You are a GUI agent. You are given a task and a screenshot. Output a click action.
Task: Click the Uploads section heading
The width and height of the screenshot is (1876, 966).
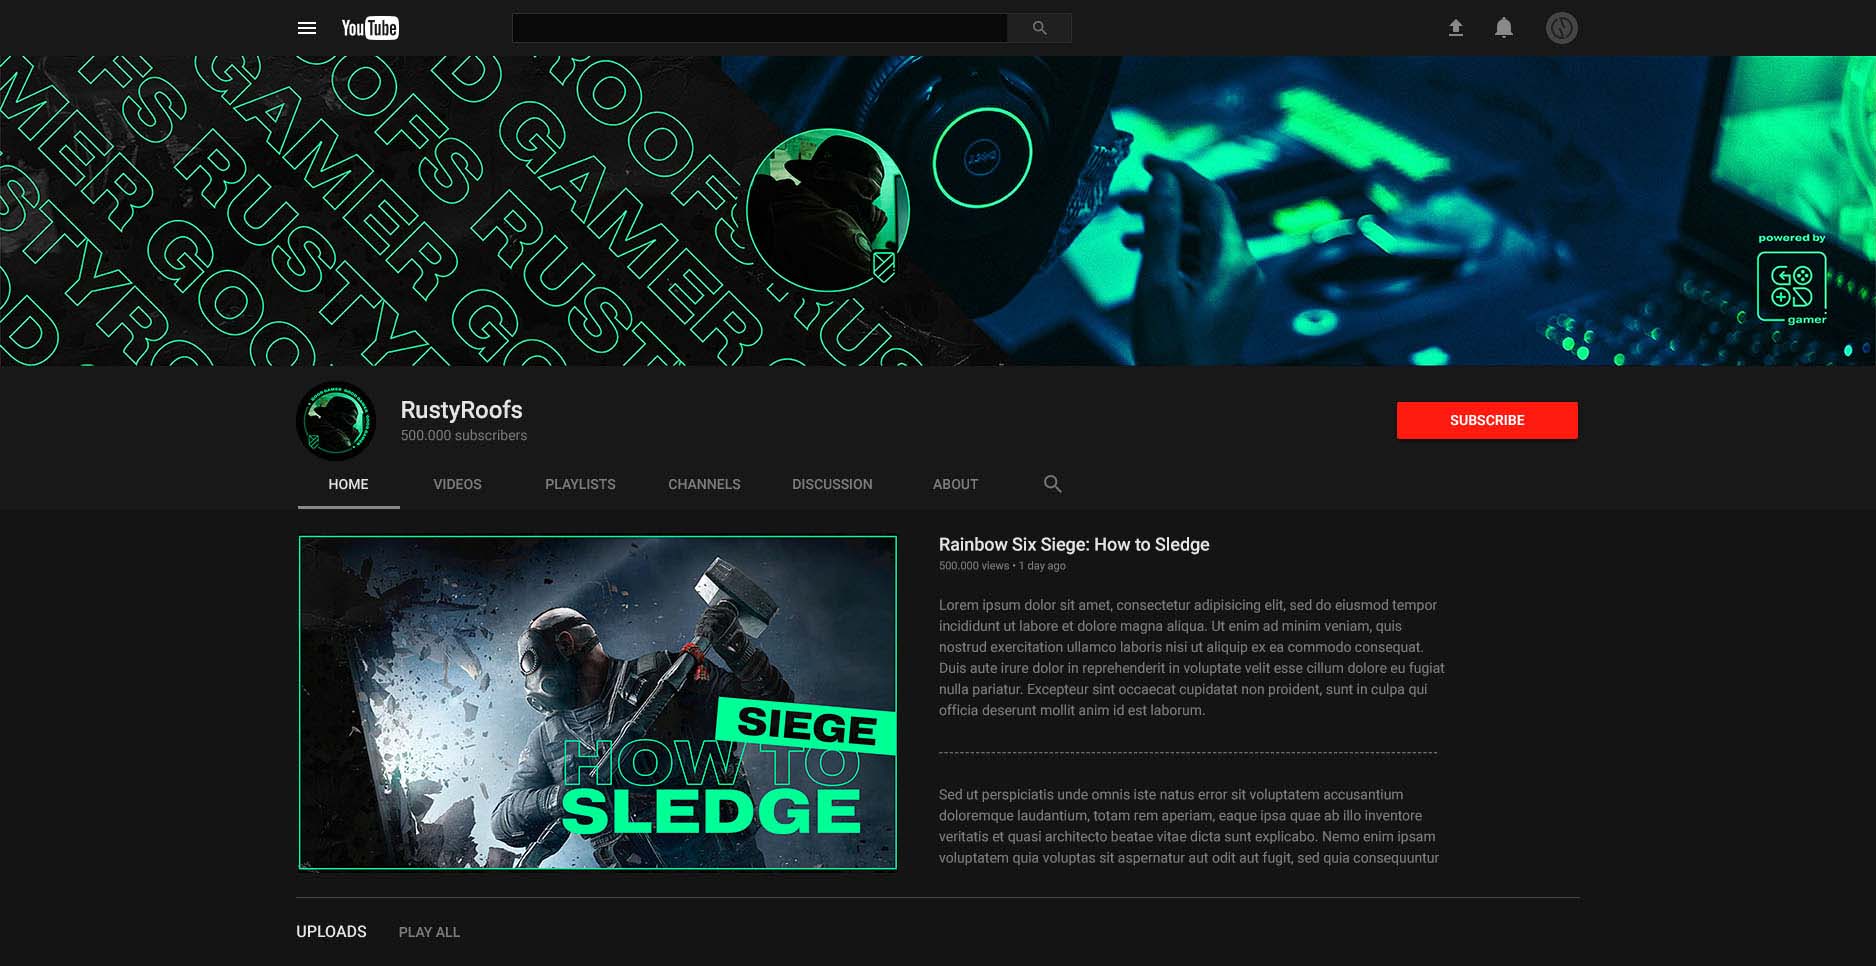[x=331, y=931]
